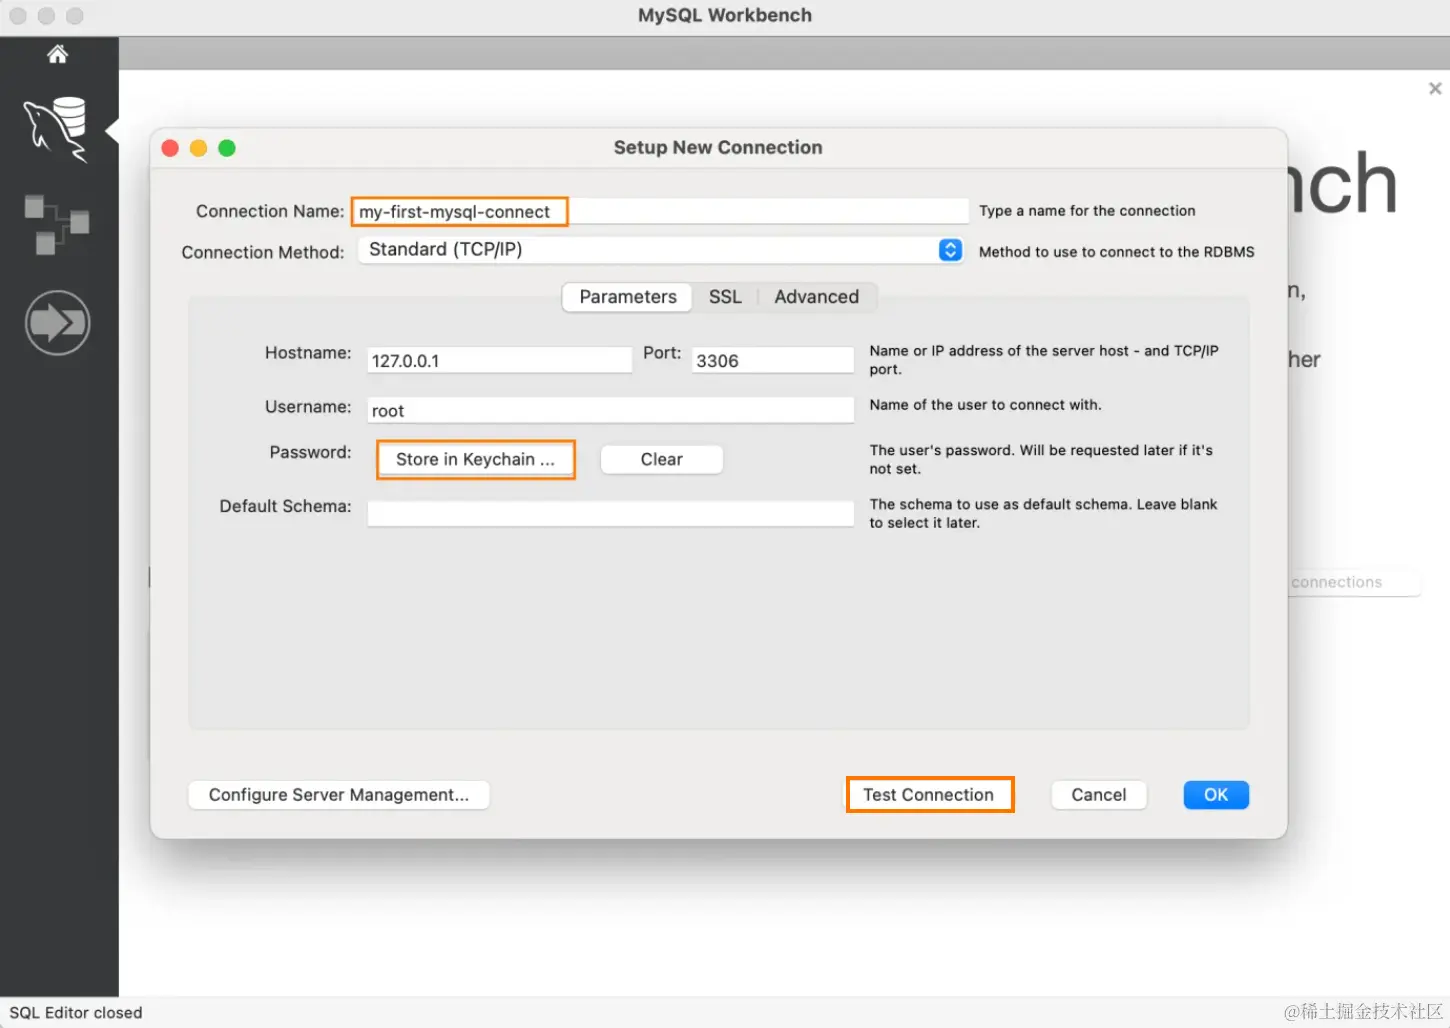The height and width of the screenshot is (1028, 1450).
Task: Click the Port input field
Action: 773,360
